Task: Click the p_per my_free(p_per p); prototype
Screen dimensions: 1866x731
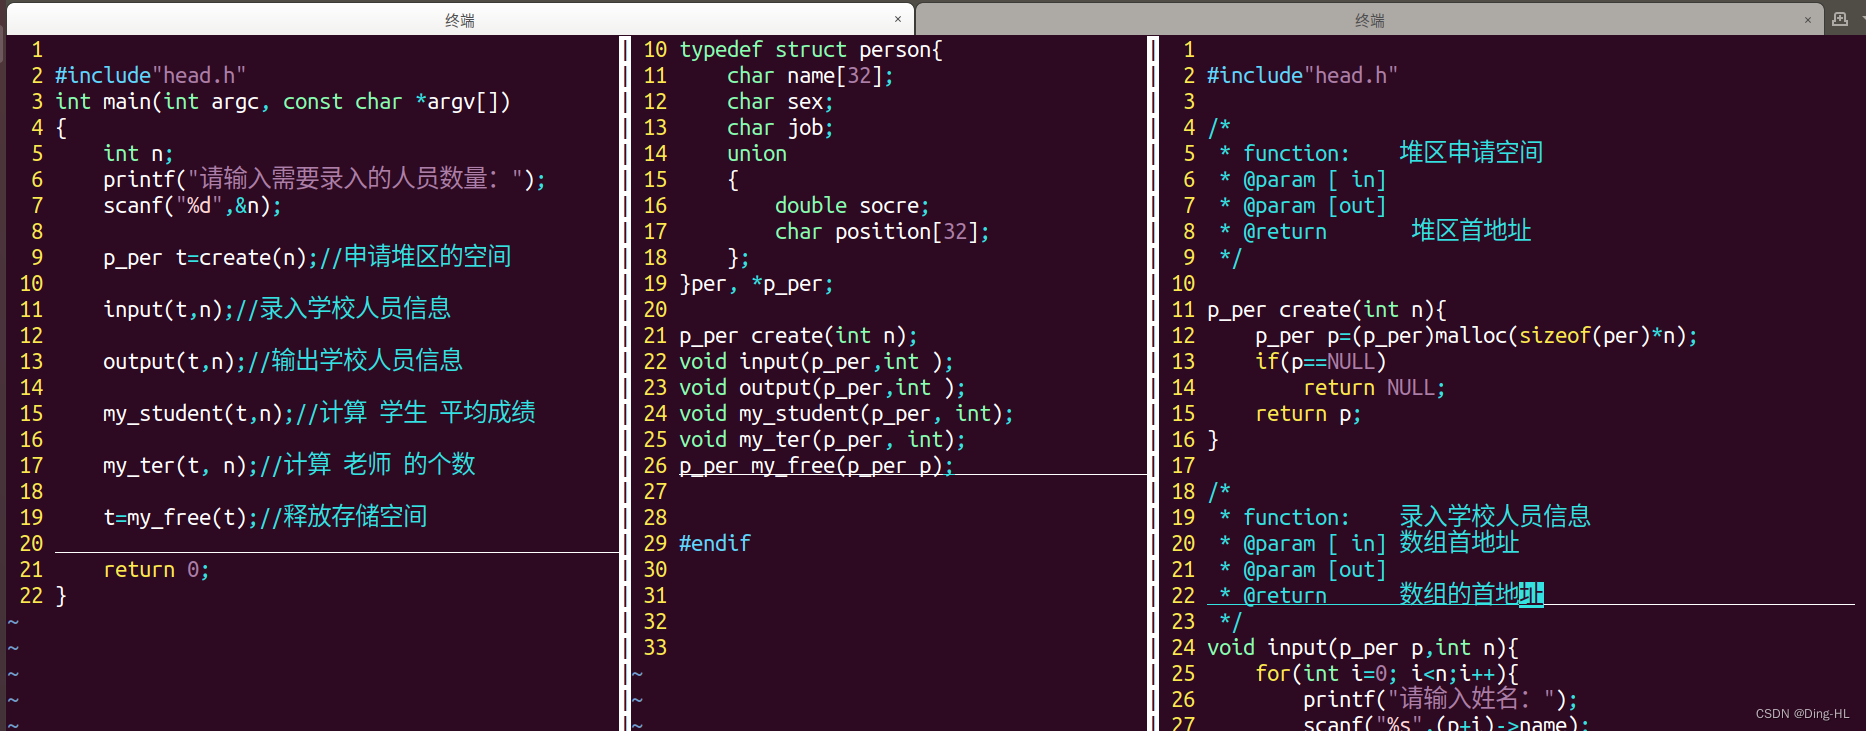Action: [816, 465]
